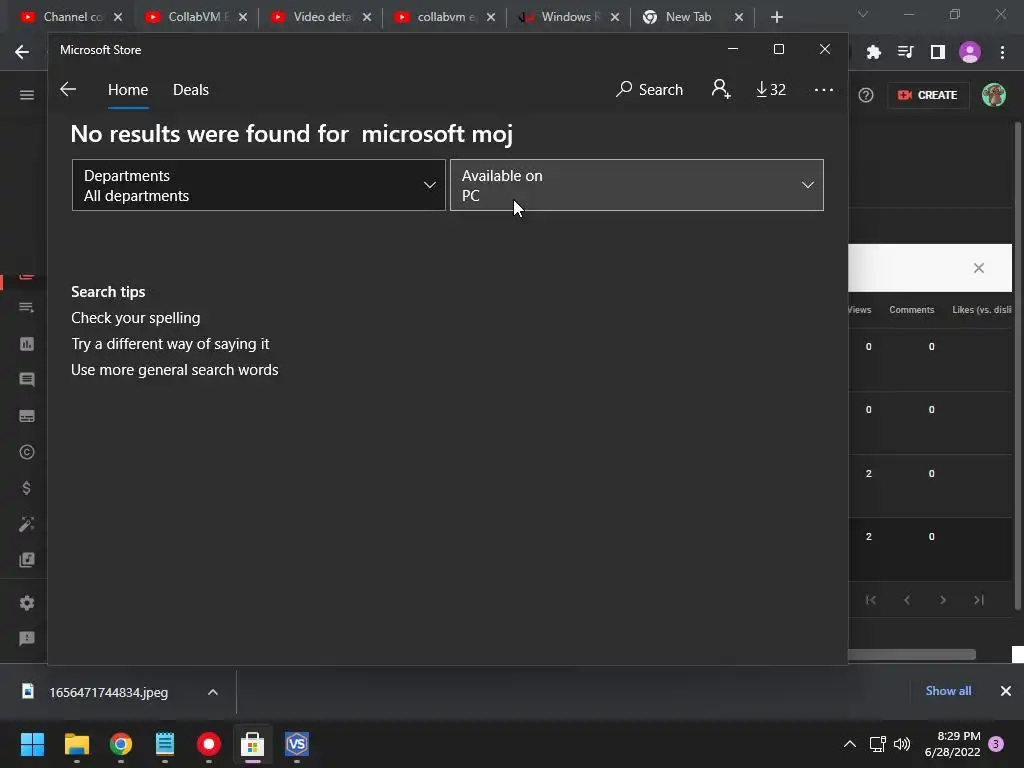The height and width of the screenshot is (768, 1024).
Task: Go to next page of video table
Action: (x=942, y=600)
